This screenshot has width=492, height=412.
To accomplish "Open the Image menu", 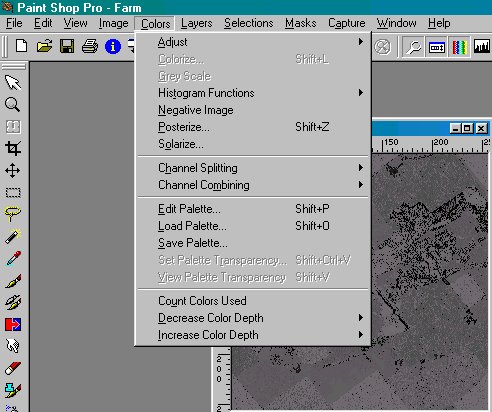I will point(113,23).
